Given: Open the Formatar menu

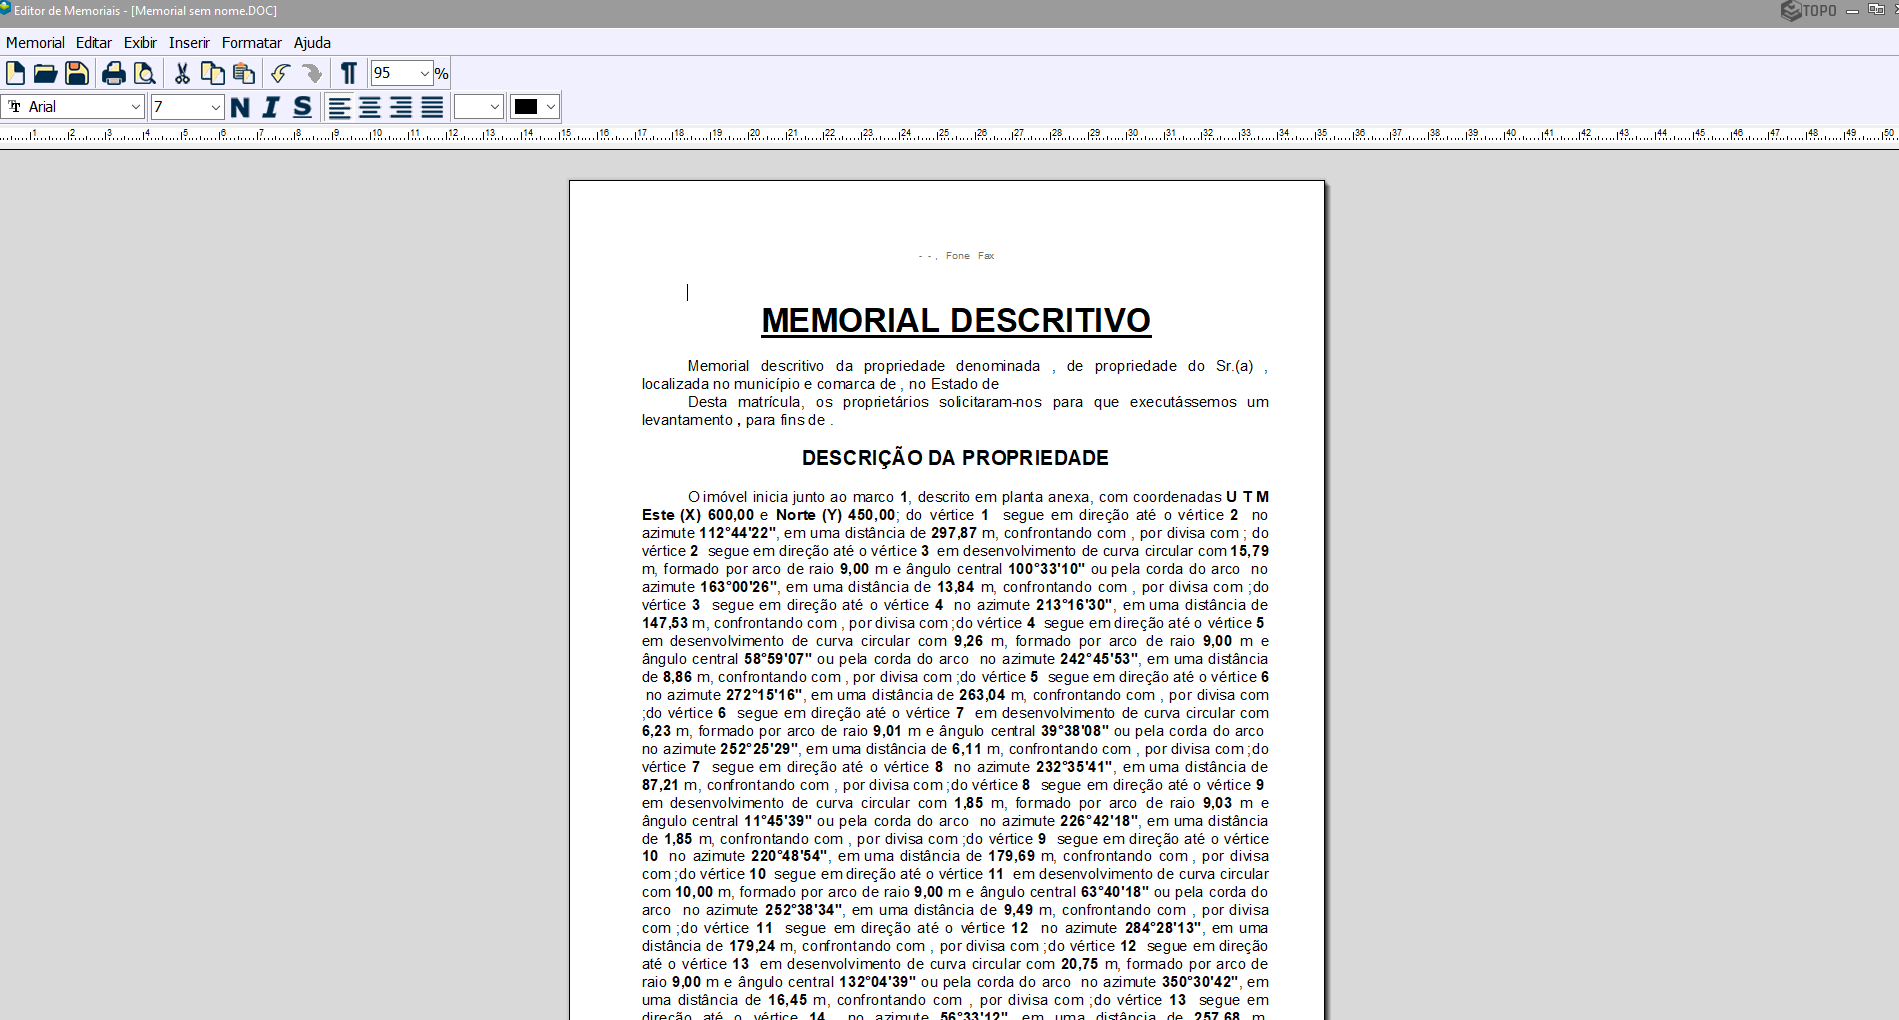Looking at the screenshot, I should click(x=251, y=42).
